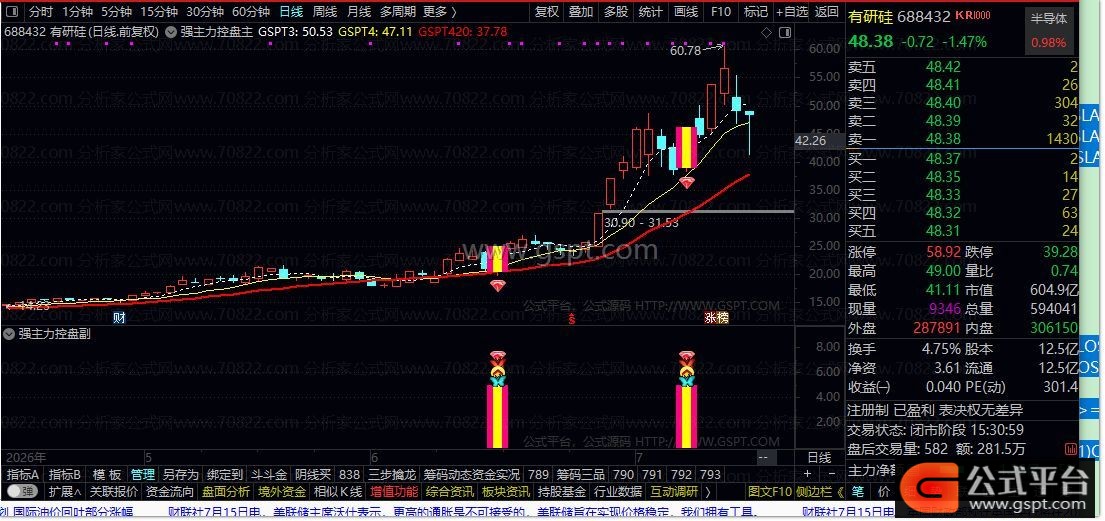Activate the 画线 drawing tool
The width and height of the screenshot is (1105, 521).
(x=686, y=11)
